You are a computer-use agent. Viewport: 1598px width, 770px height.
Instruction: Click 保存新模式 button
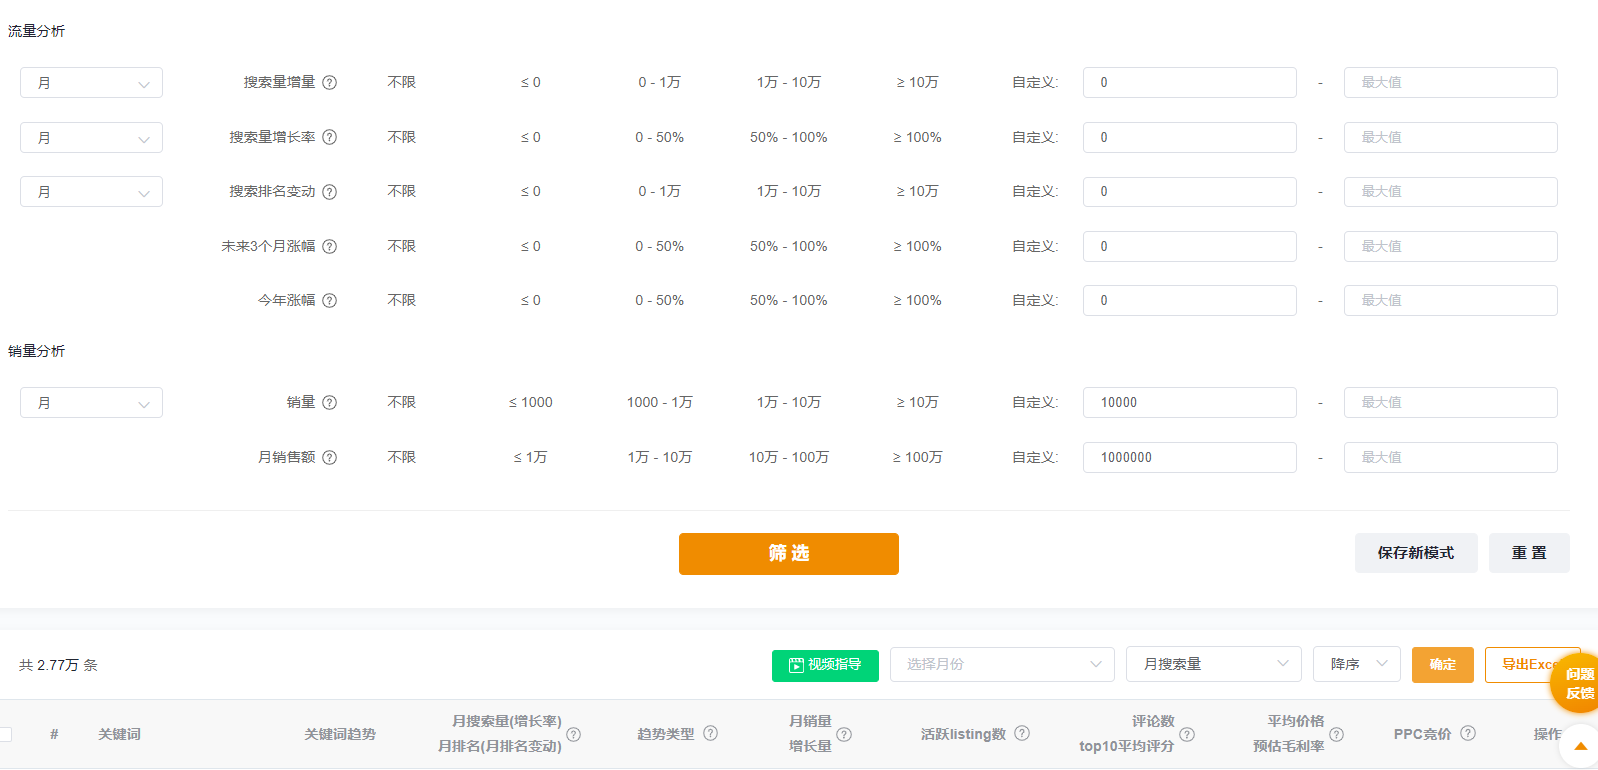point(1416,553)
